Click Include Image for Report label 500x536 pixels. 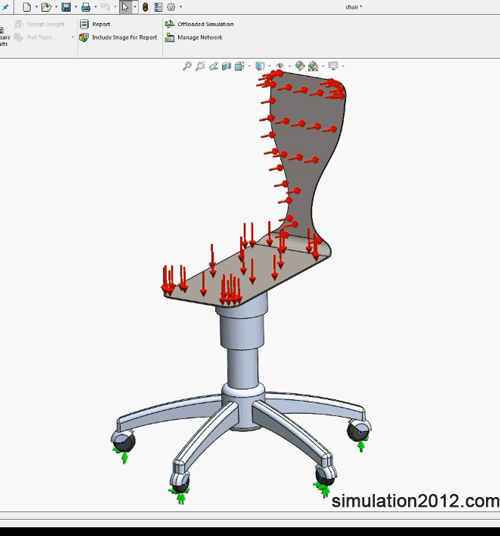[x=124, y=38]
